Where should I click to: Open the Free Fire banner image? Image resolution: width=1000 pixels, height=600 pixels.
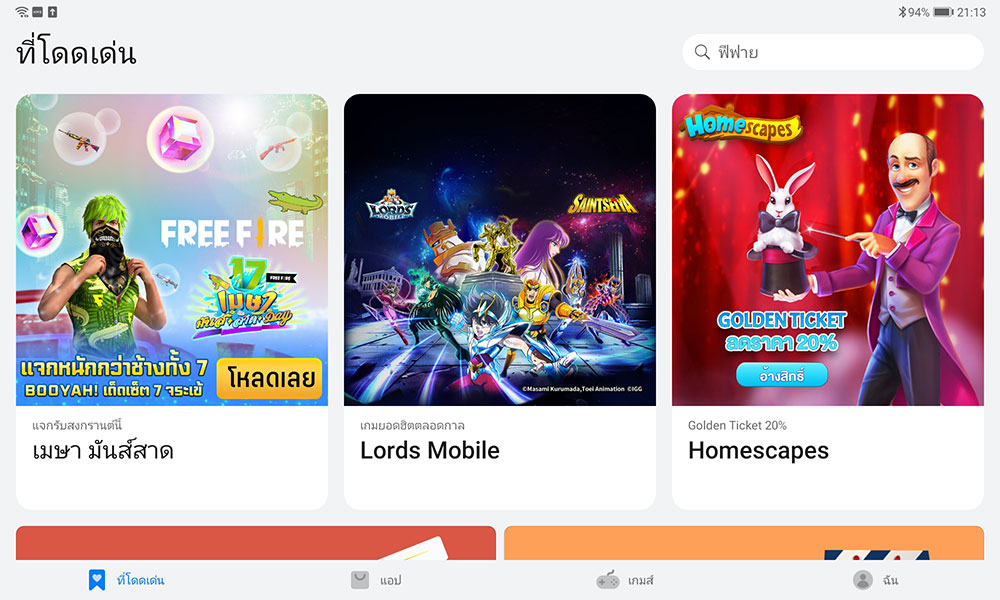172,250
